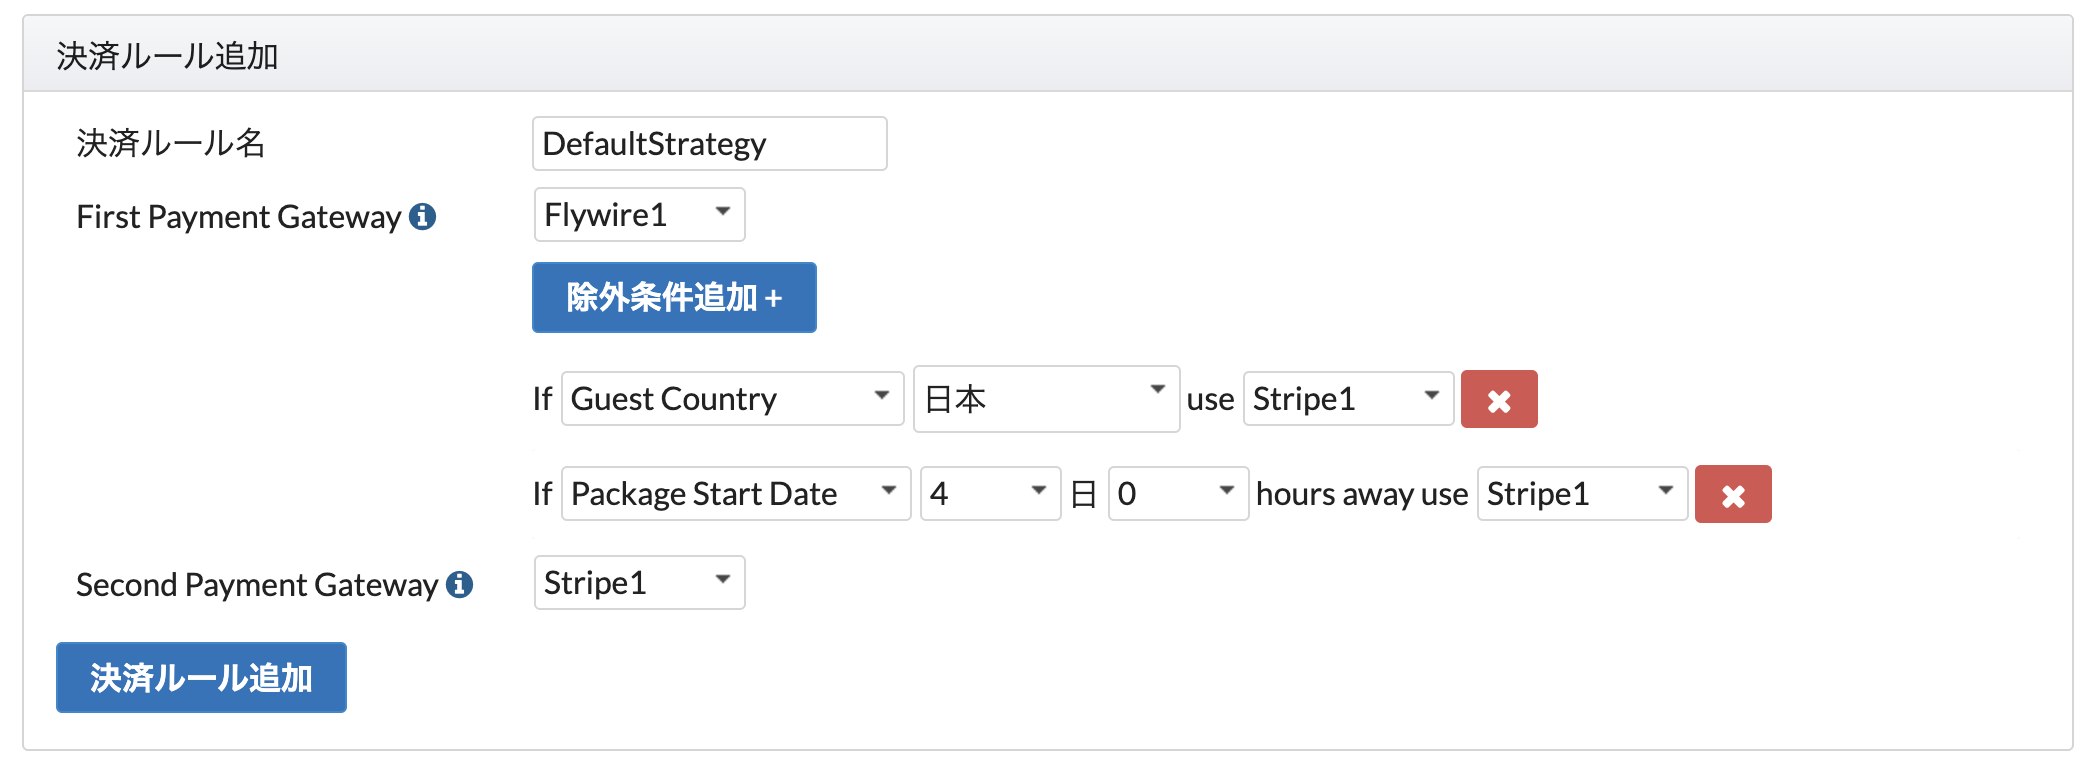Submit with the blue 決済ルール追加 button
2090x766 pixels.
pos(201,678)
